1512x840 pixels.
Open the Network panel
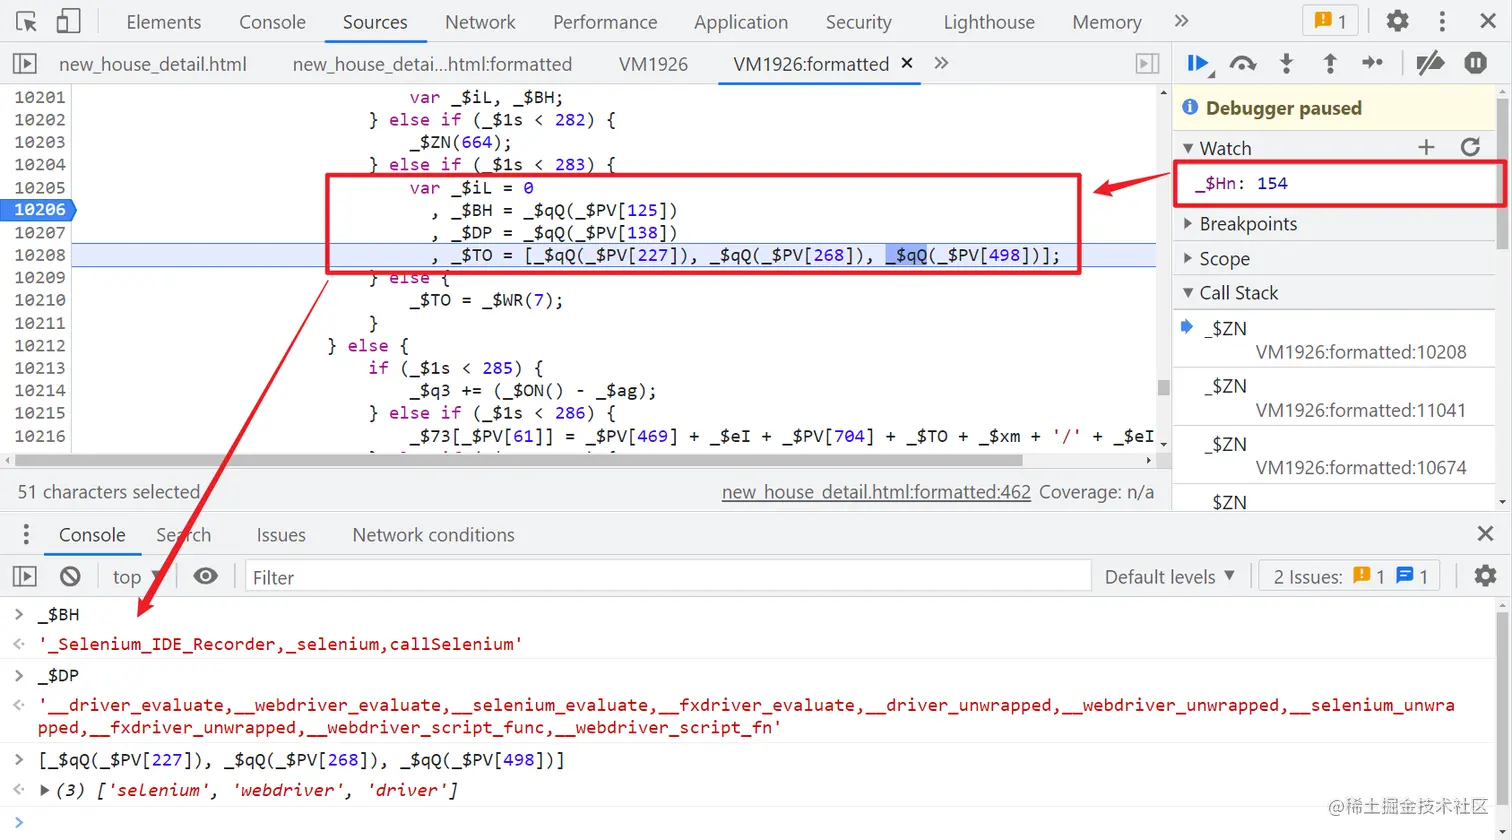point(480,22)
